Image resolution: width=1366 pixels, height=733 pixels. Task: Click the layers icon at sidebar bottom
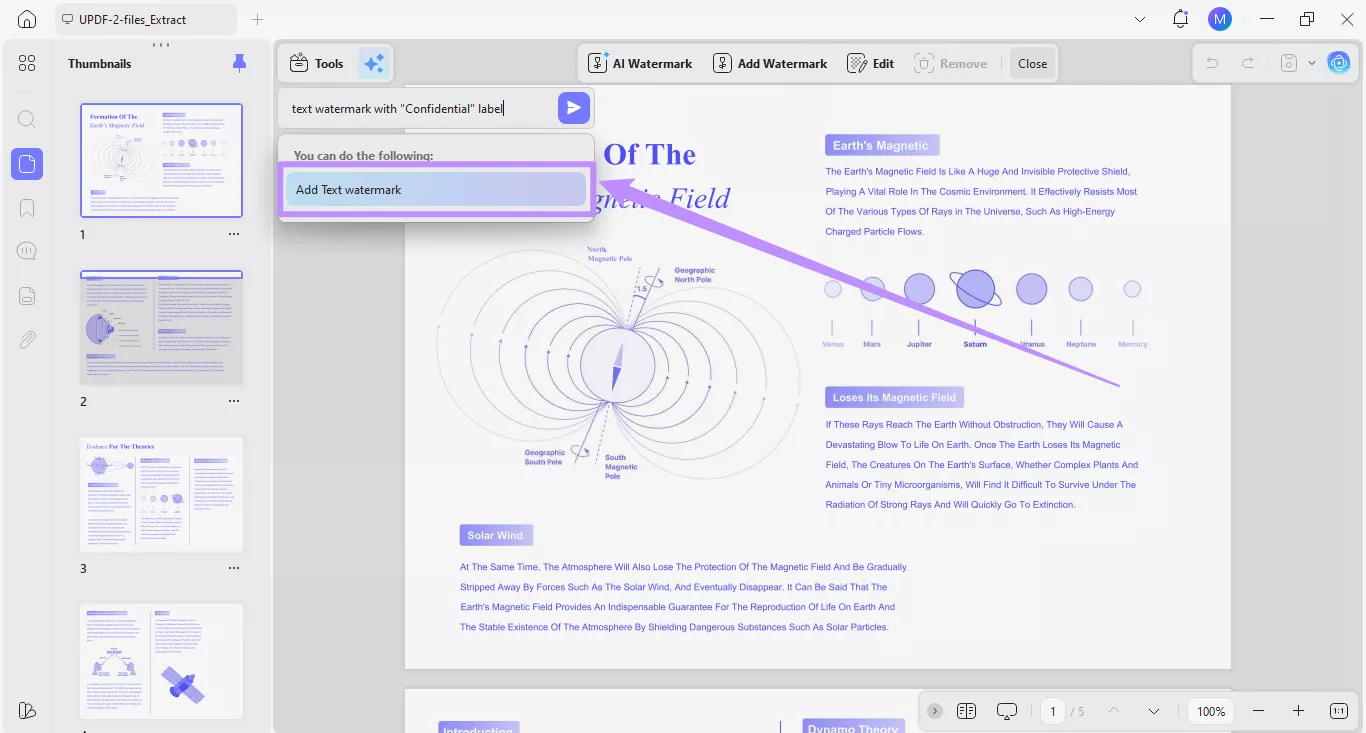pos(27,710)
